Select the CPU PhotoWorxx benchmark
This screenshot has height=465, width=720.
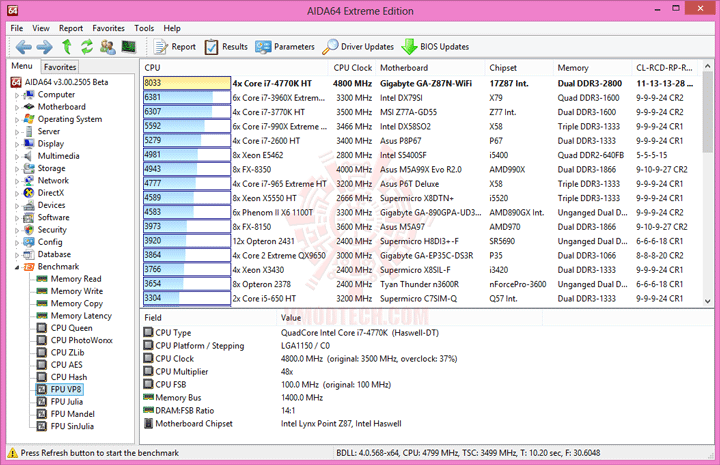81,340
